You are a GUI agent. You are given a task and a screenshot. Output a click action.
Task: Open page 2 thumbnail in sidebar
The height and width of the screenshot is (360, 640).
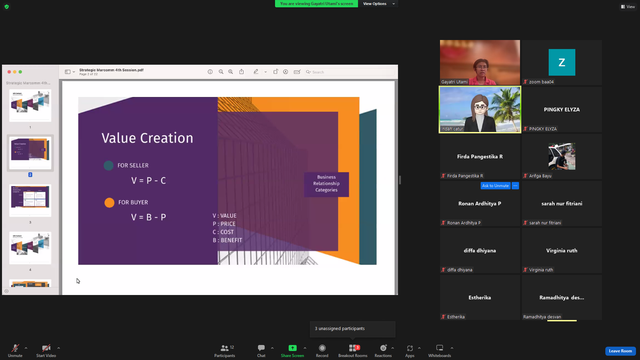point(30,153)
